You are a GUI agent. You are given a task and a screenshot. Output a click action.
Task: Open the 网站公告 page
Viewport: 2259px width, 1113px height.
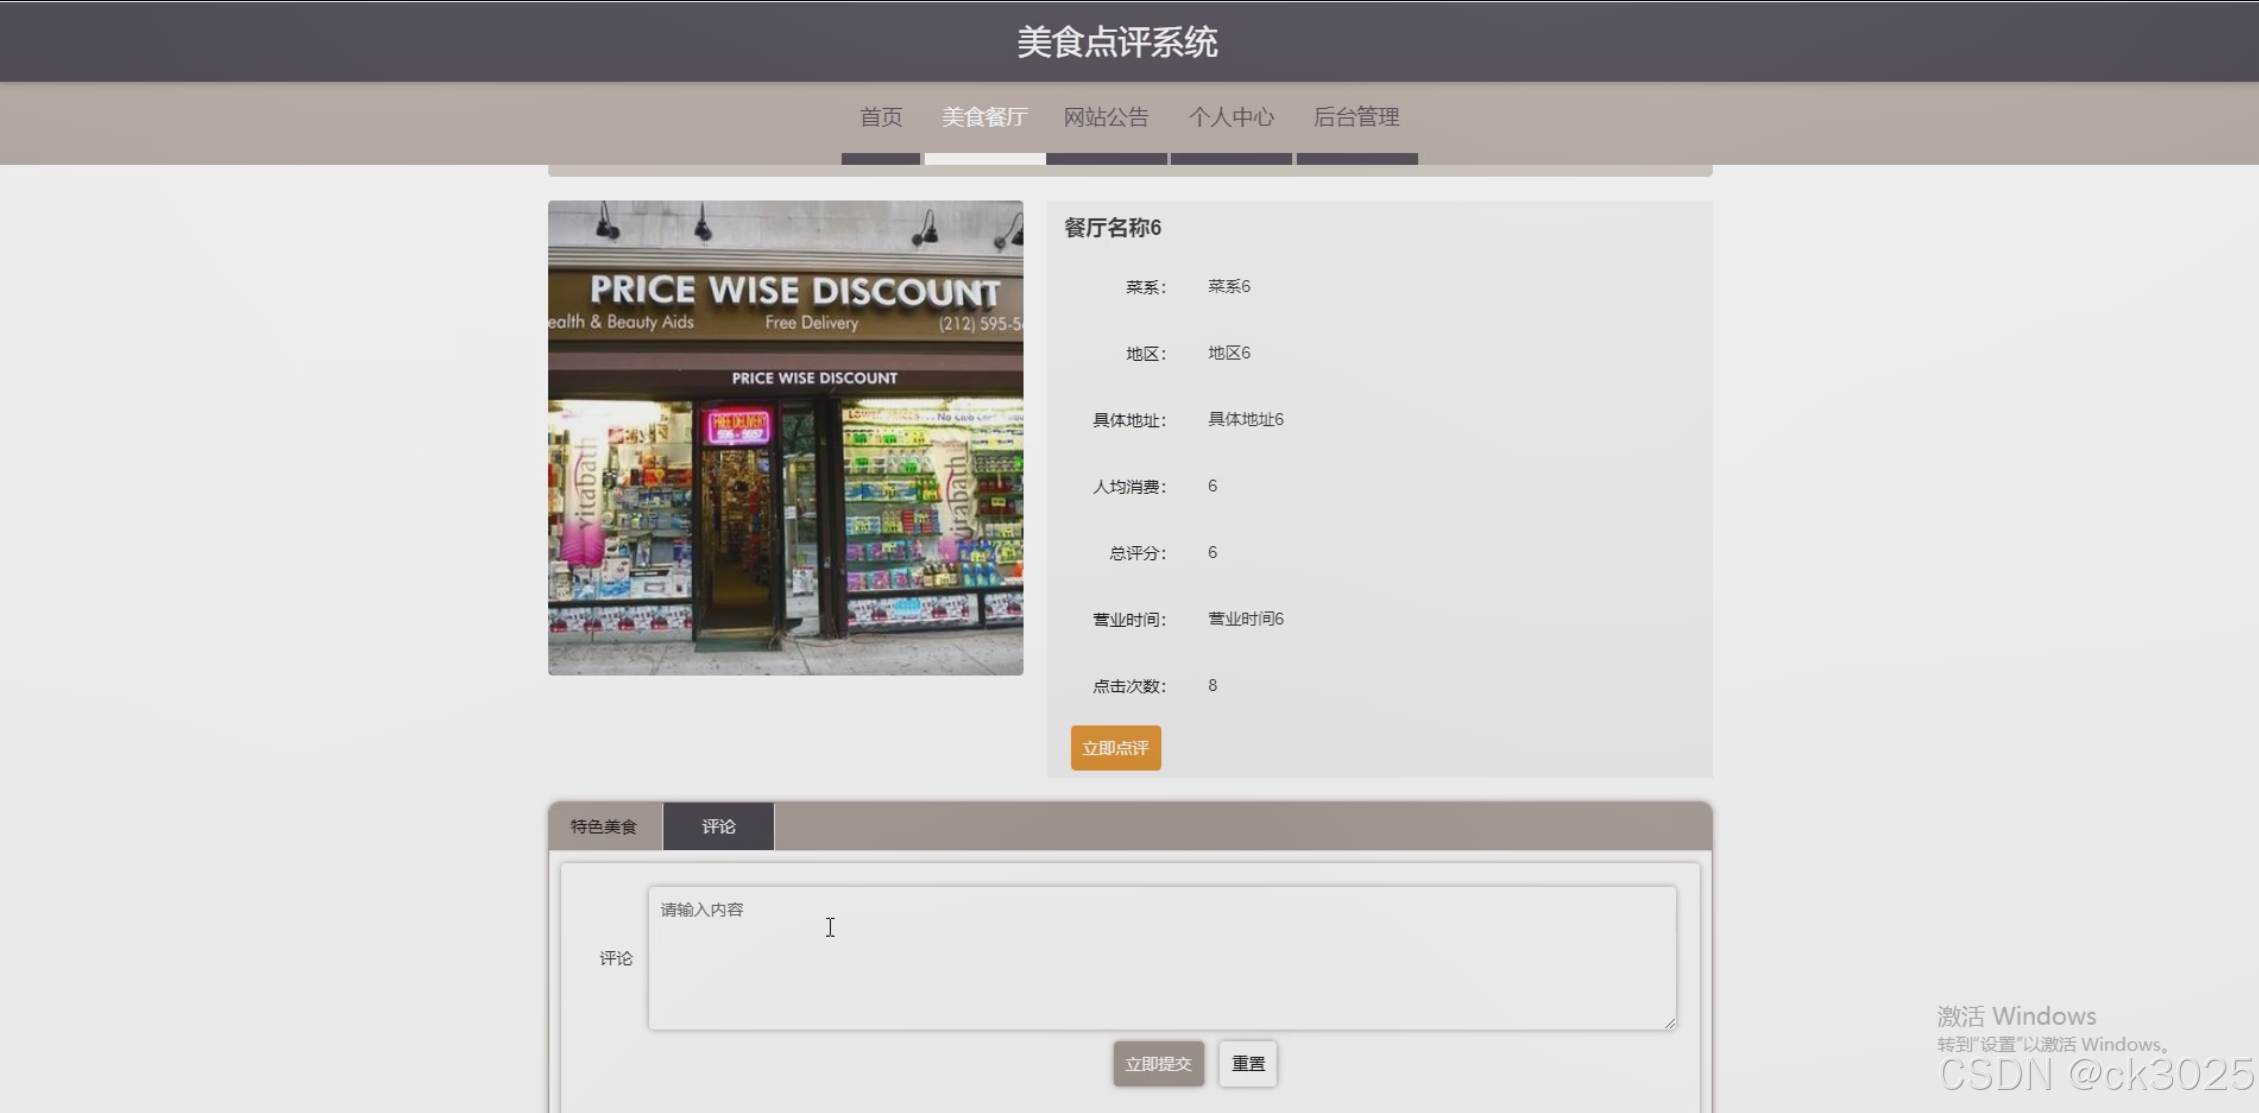tap(1106, 117)
